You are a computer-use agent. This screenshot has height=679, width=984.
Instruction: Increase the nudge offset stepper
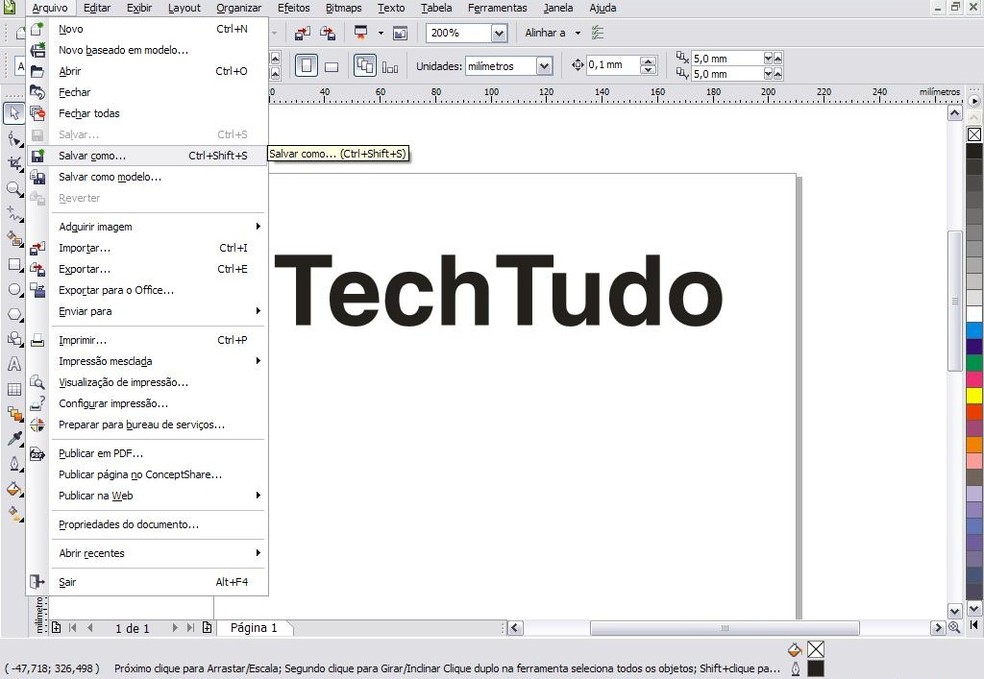click(648, 61)
